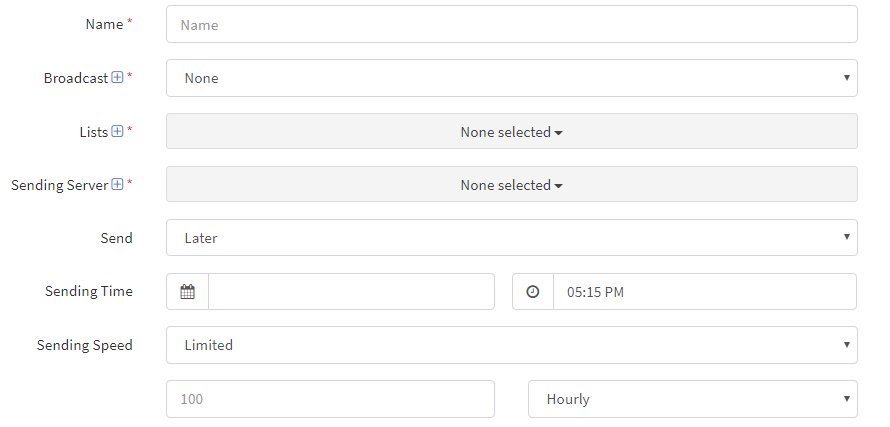Image resolution: width=890 pixels, height=427 pixels.
Task: Click the plus icon beside Lists label
Action: (x=117, y=131)
